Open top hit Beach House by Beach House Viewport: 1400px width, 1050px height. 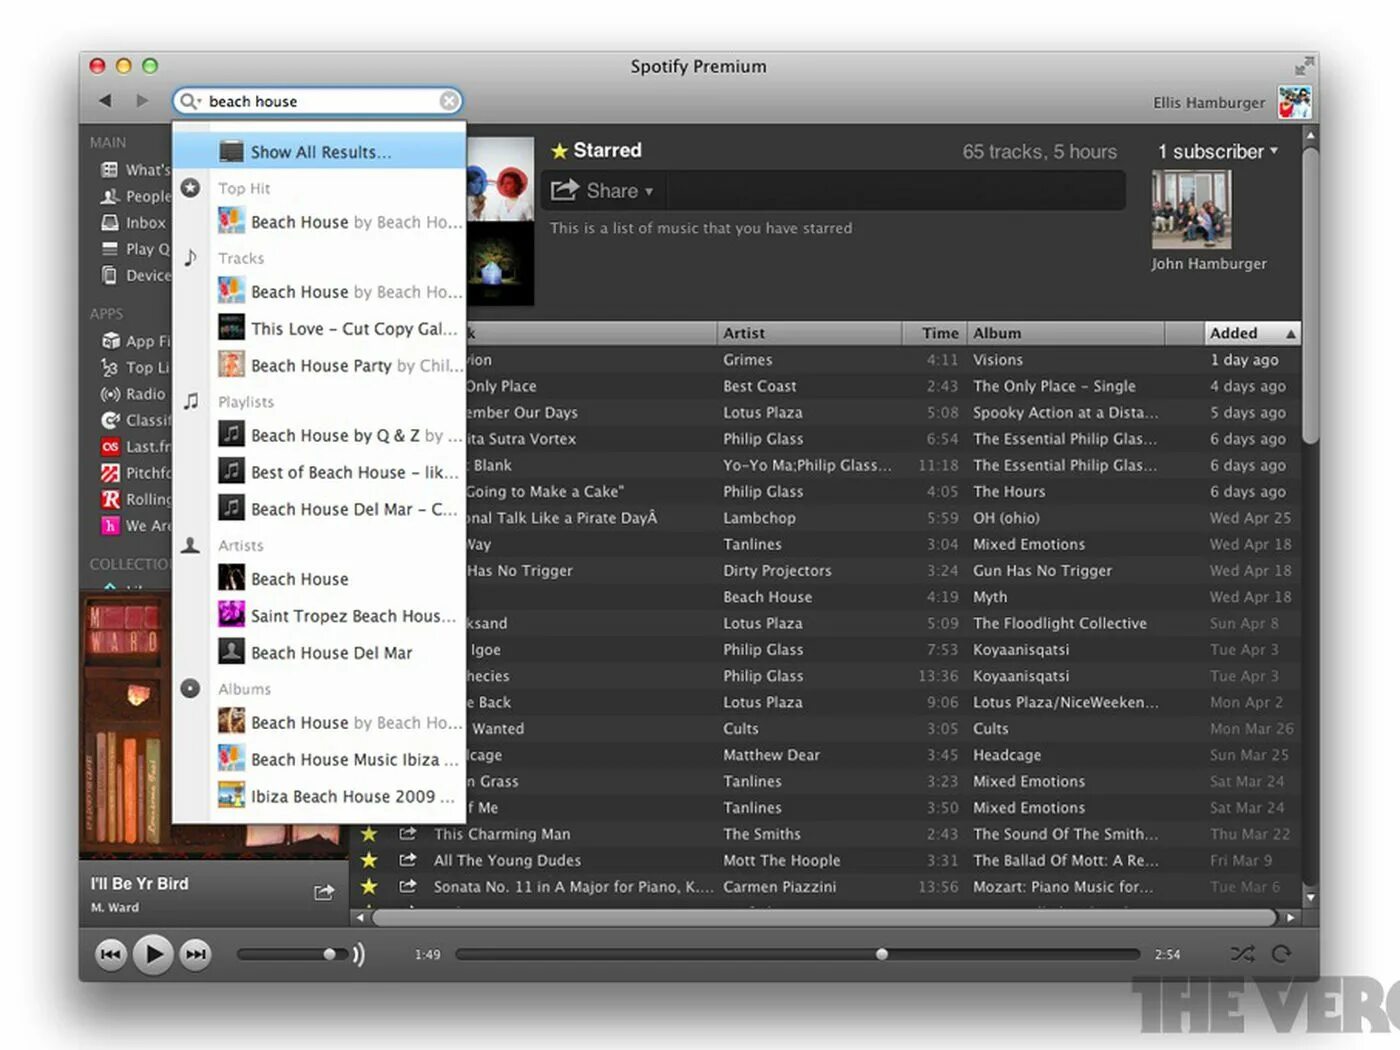[x=340, y=222]
